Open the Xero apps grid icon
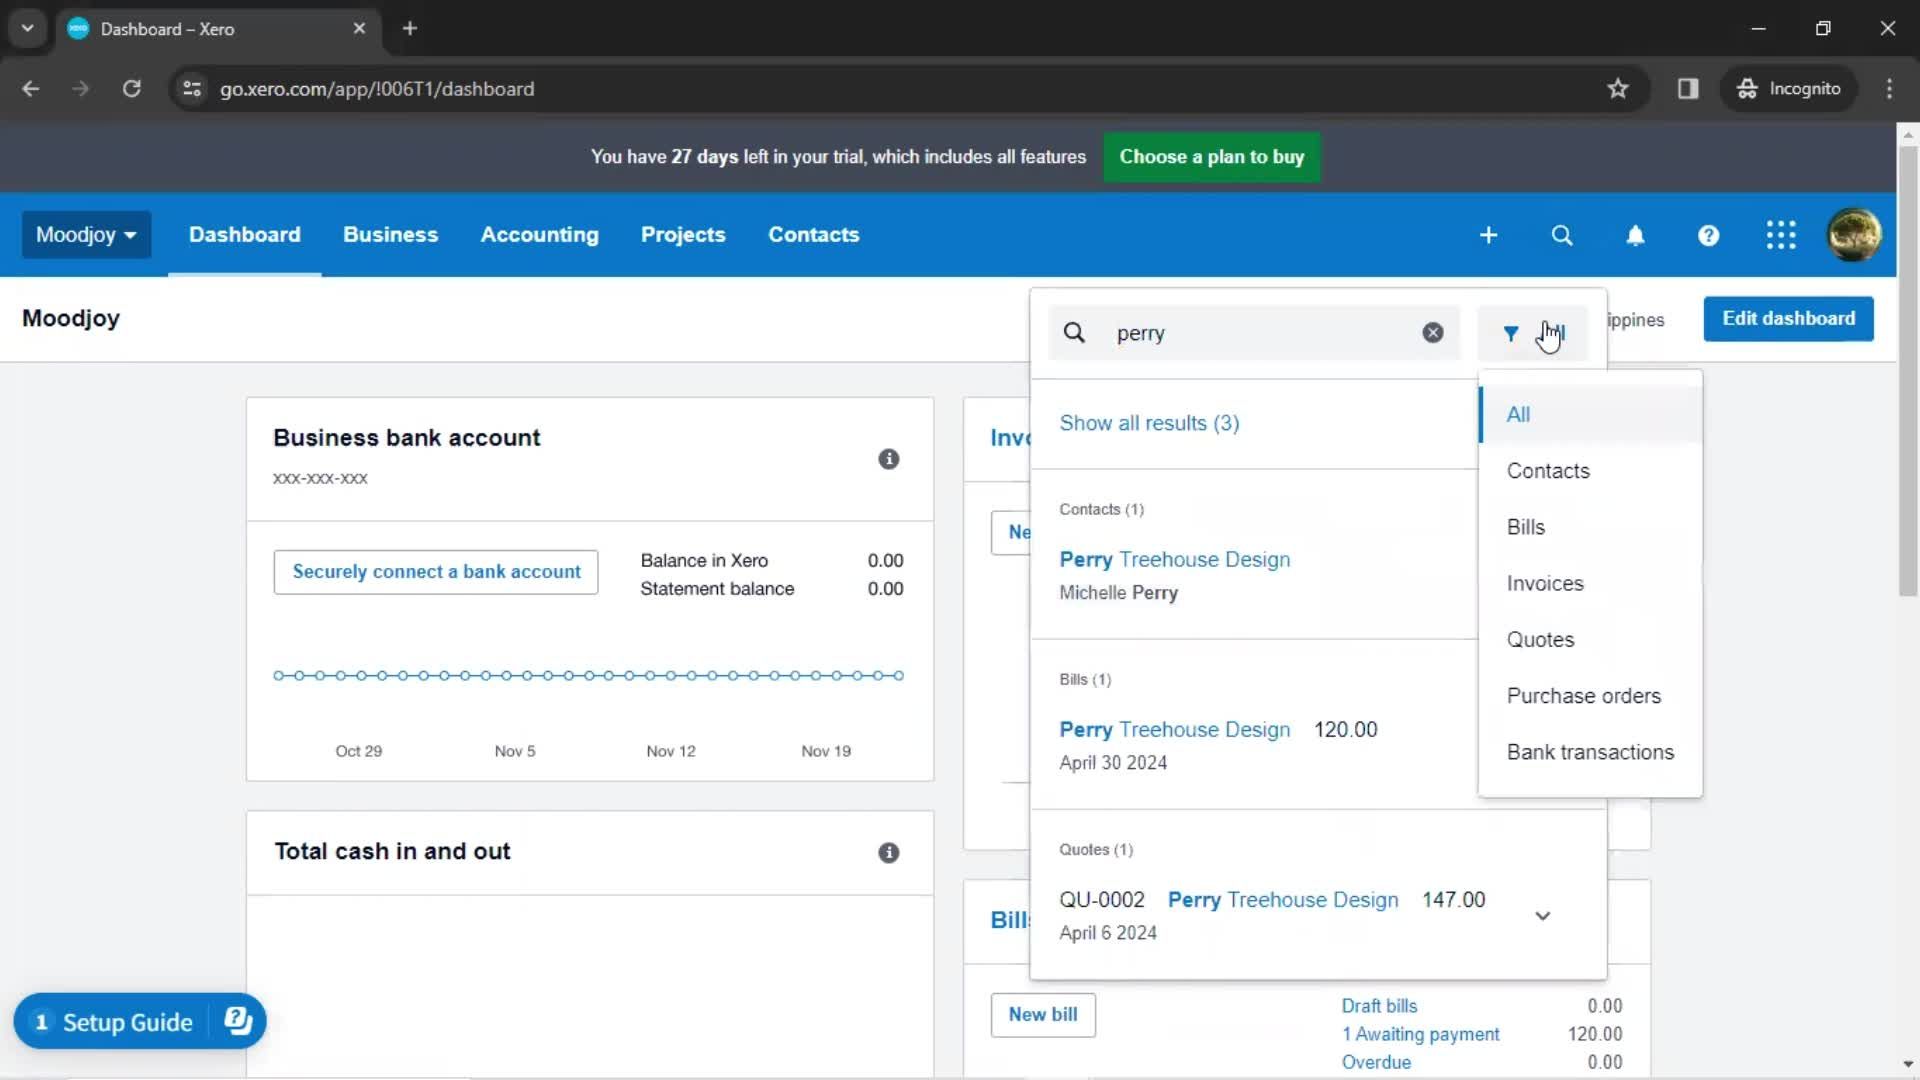Image resolution: width=1920 pixels, height=1080 pixels. (1781, 235)
